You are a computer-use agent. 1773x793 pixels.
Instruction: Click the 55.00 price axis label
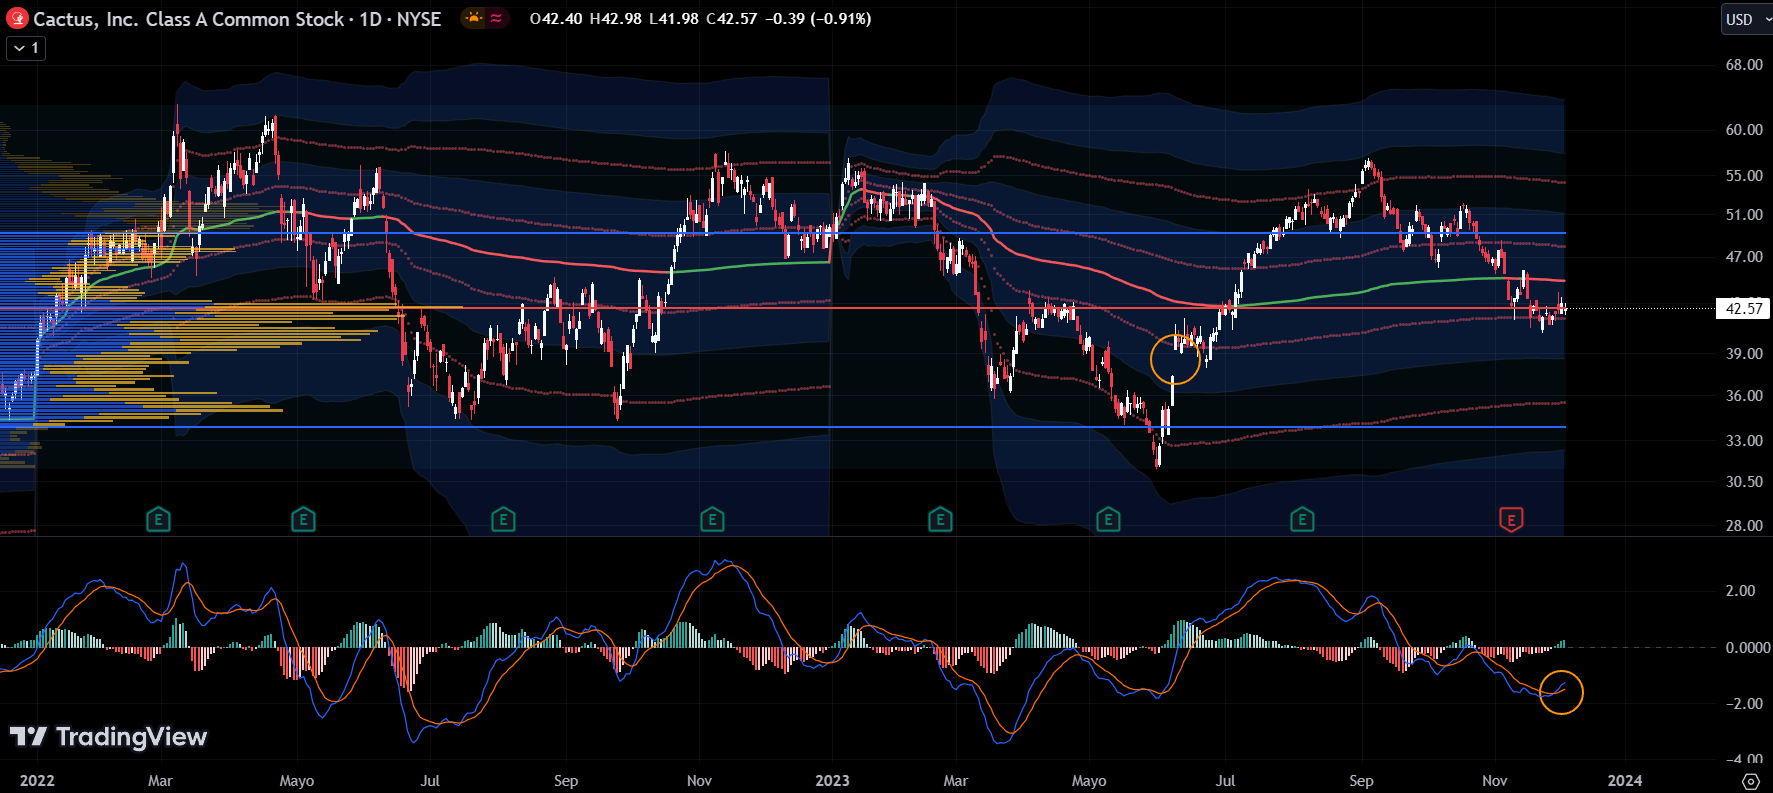1744,176
